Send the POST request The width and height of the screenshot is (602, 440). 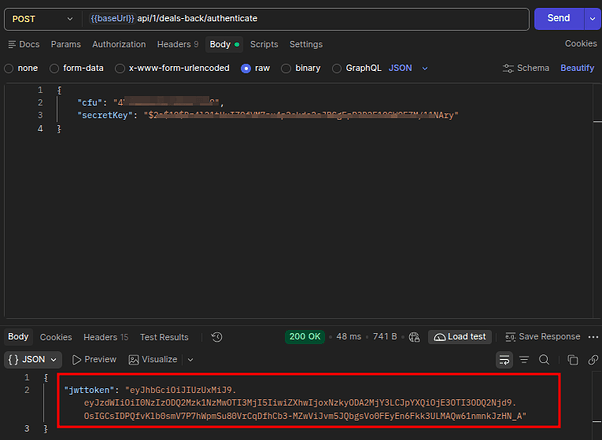559,18
